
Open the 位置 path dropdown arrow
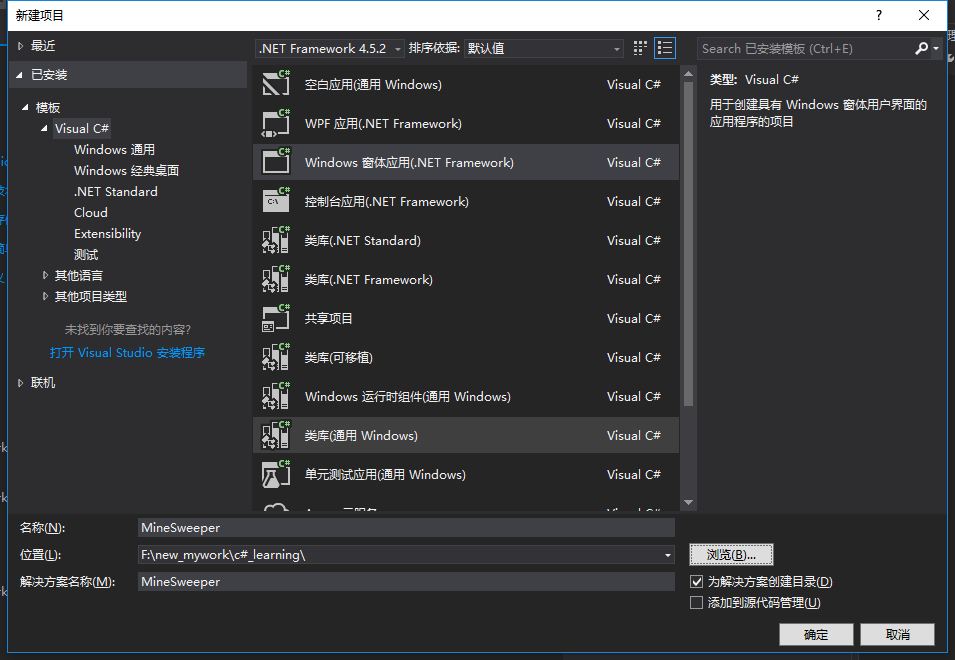pos(668,555)
